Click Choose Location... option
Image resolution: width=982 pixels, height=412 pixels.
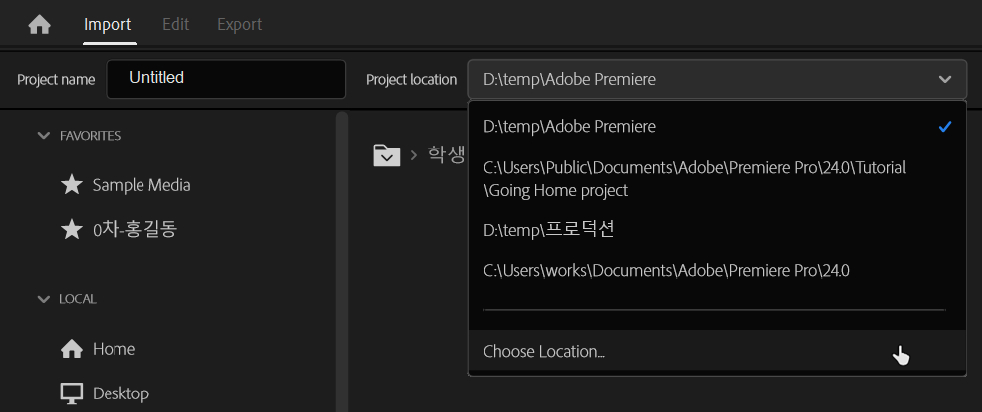tap(717, 351)
